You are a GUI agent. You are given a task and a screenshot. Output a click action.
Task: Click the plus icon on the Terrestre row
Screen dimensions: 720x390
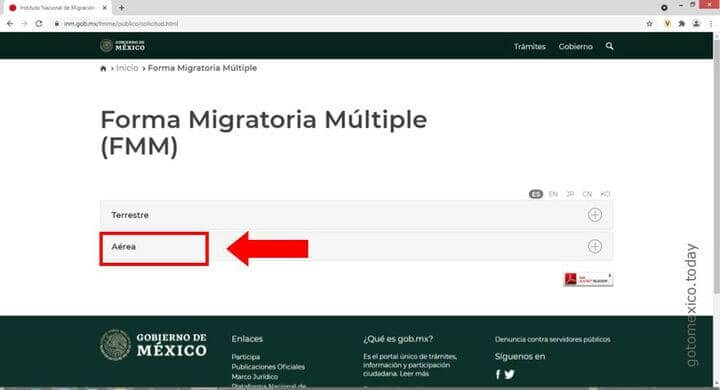point(595,215)
